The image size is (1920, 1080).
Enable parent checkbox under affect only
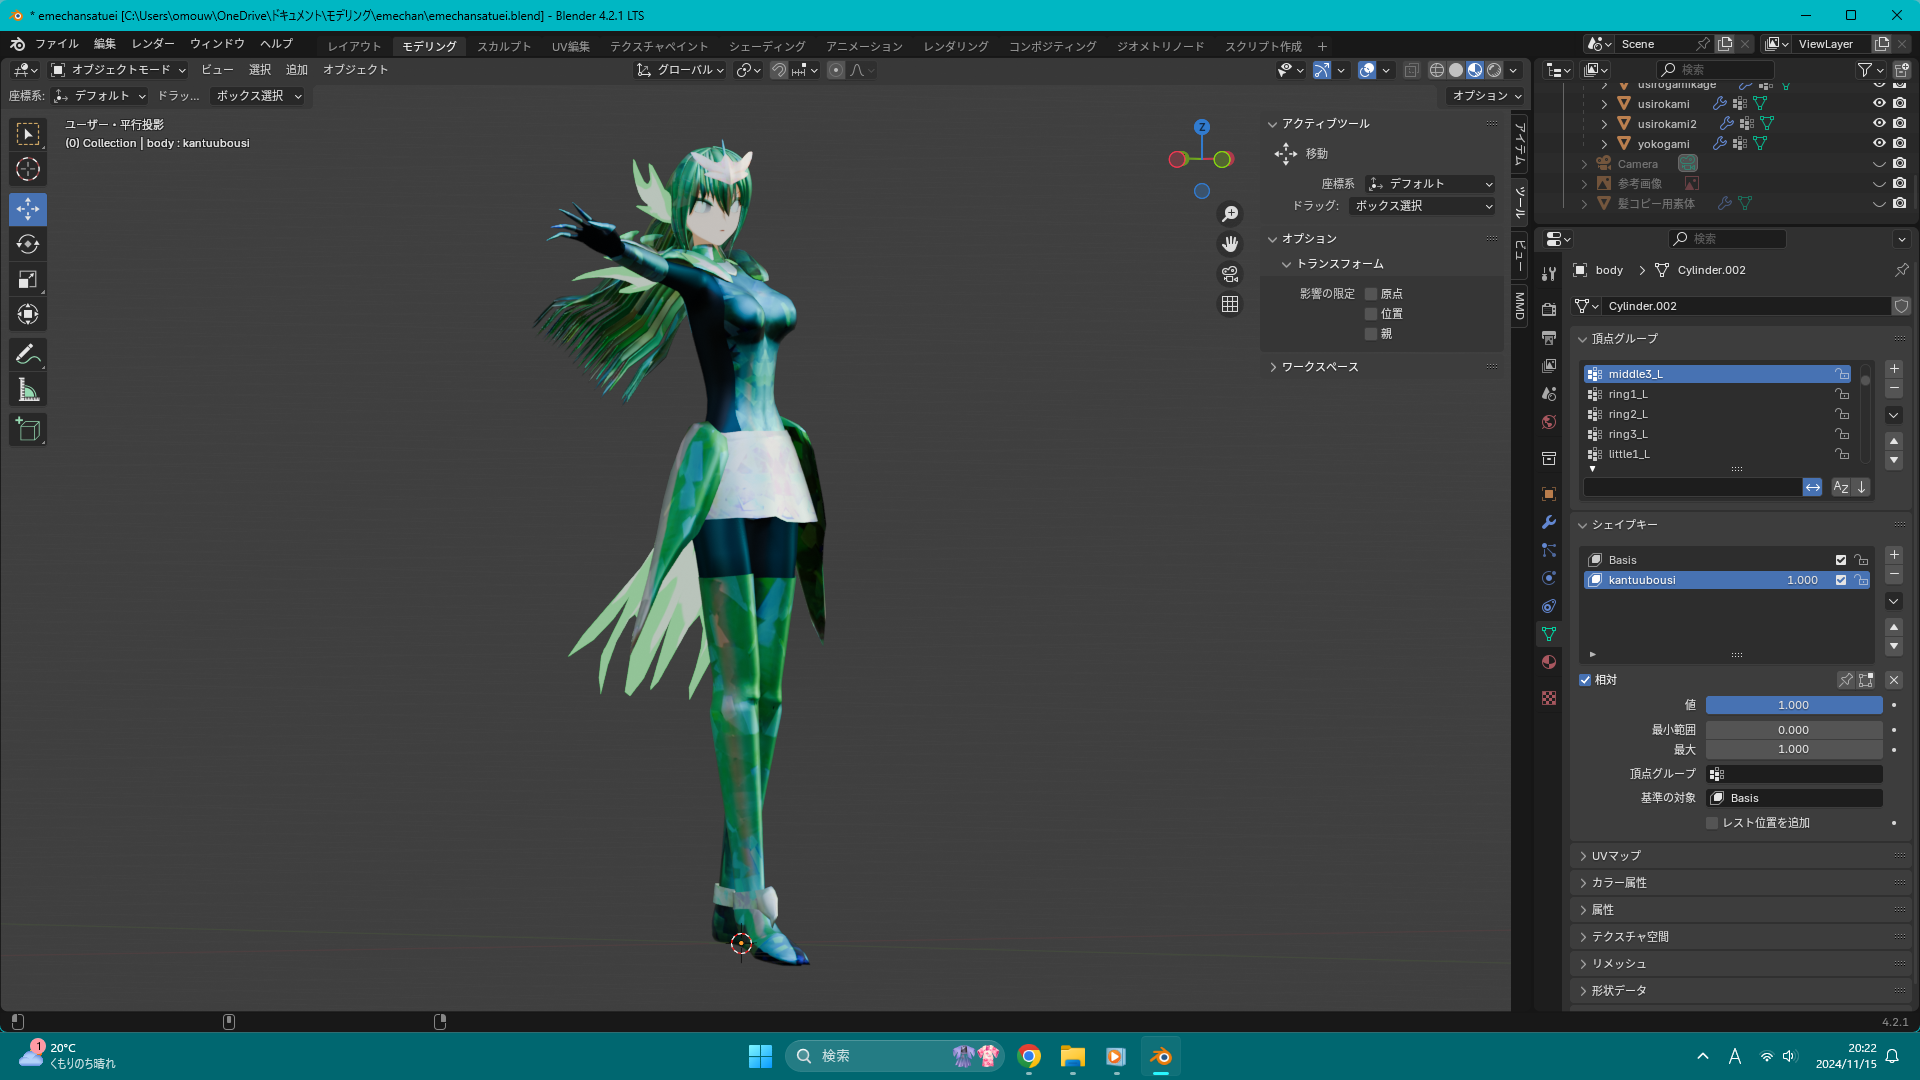[1371, 334]
